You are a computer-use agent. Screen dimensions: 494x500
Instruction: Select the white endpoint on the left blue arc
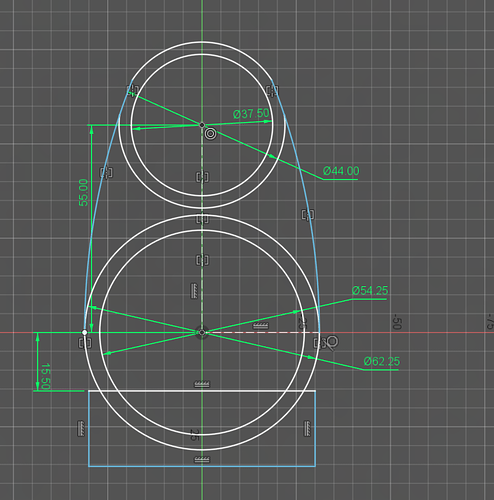click(85, 332)
